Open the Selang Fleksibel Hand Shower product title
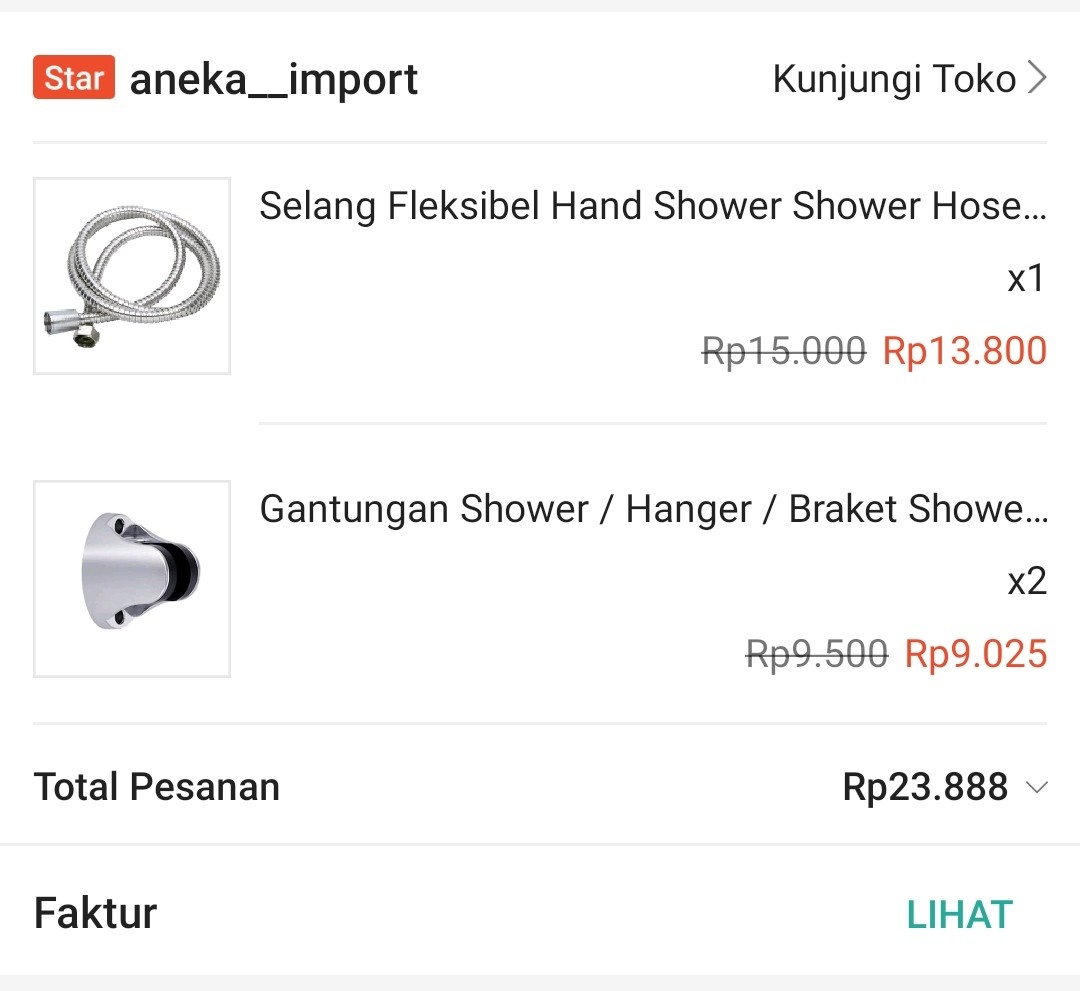 [650, 207]
